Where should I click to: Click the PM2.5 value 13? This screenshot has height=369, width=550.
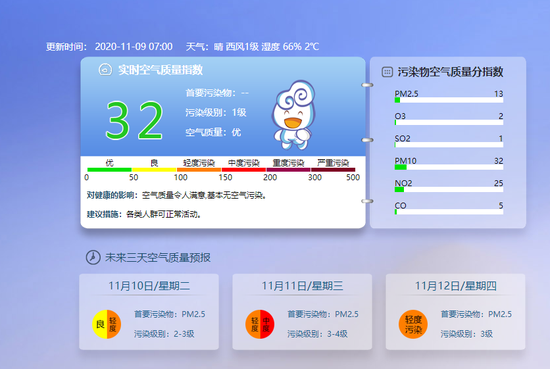499,94
